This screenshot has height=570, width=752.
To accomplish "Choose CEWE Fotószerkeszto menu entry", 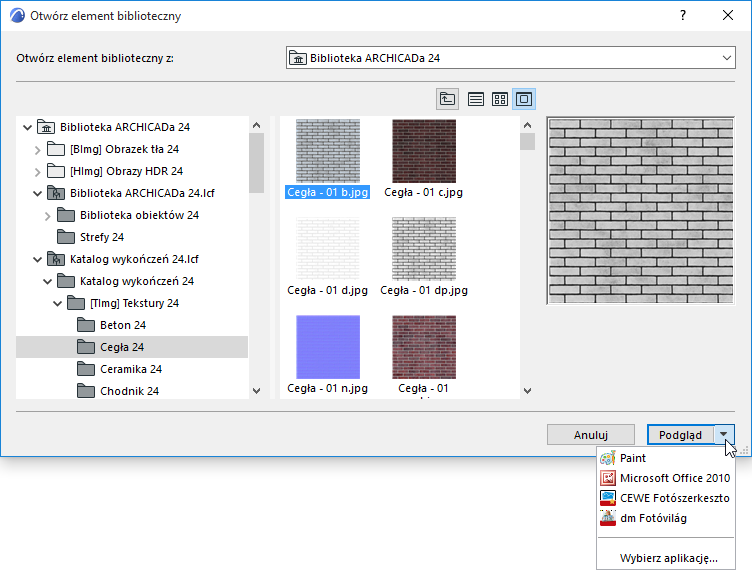I will click(666, 499).
